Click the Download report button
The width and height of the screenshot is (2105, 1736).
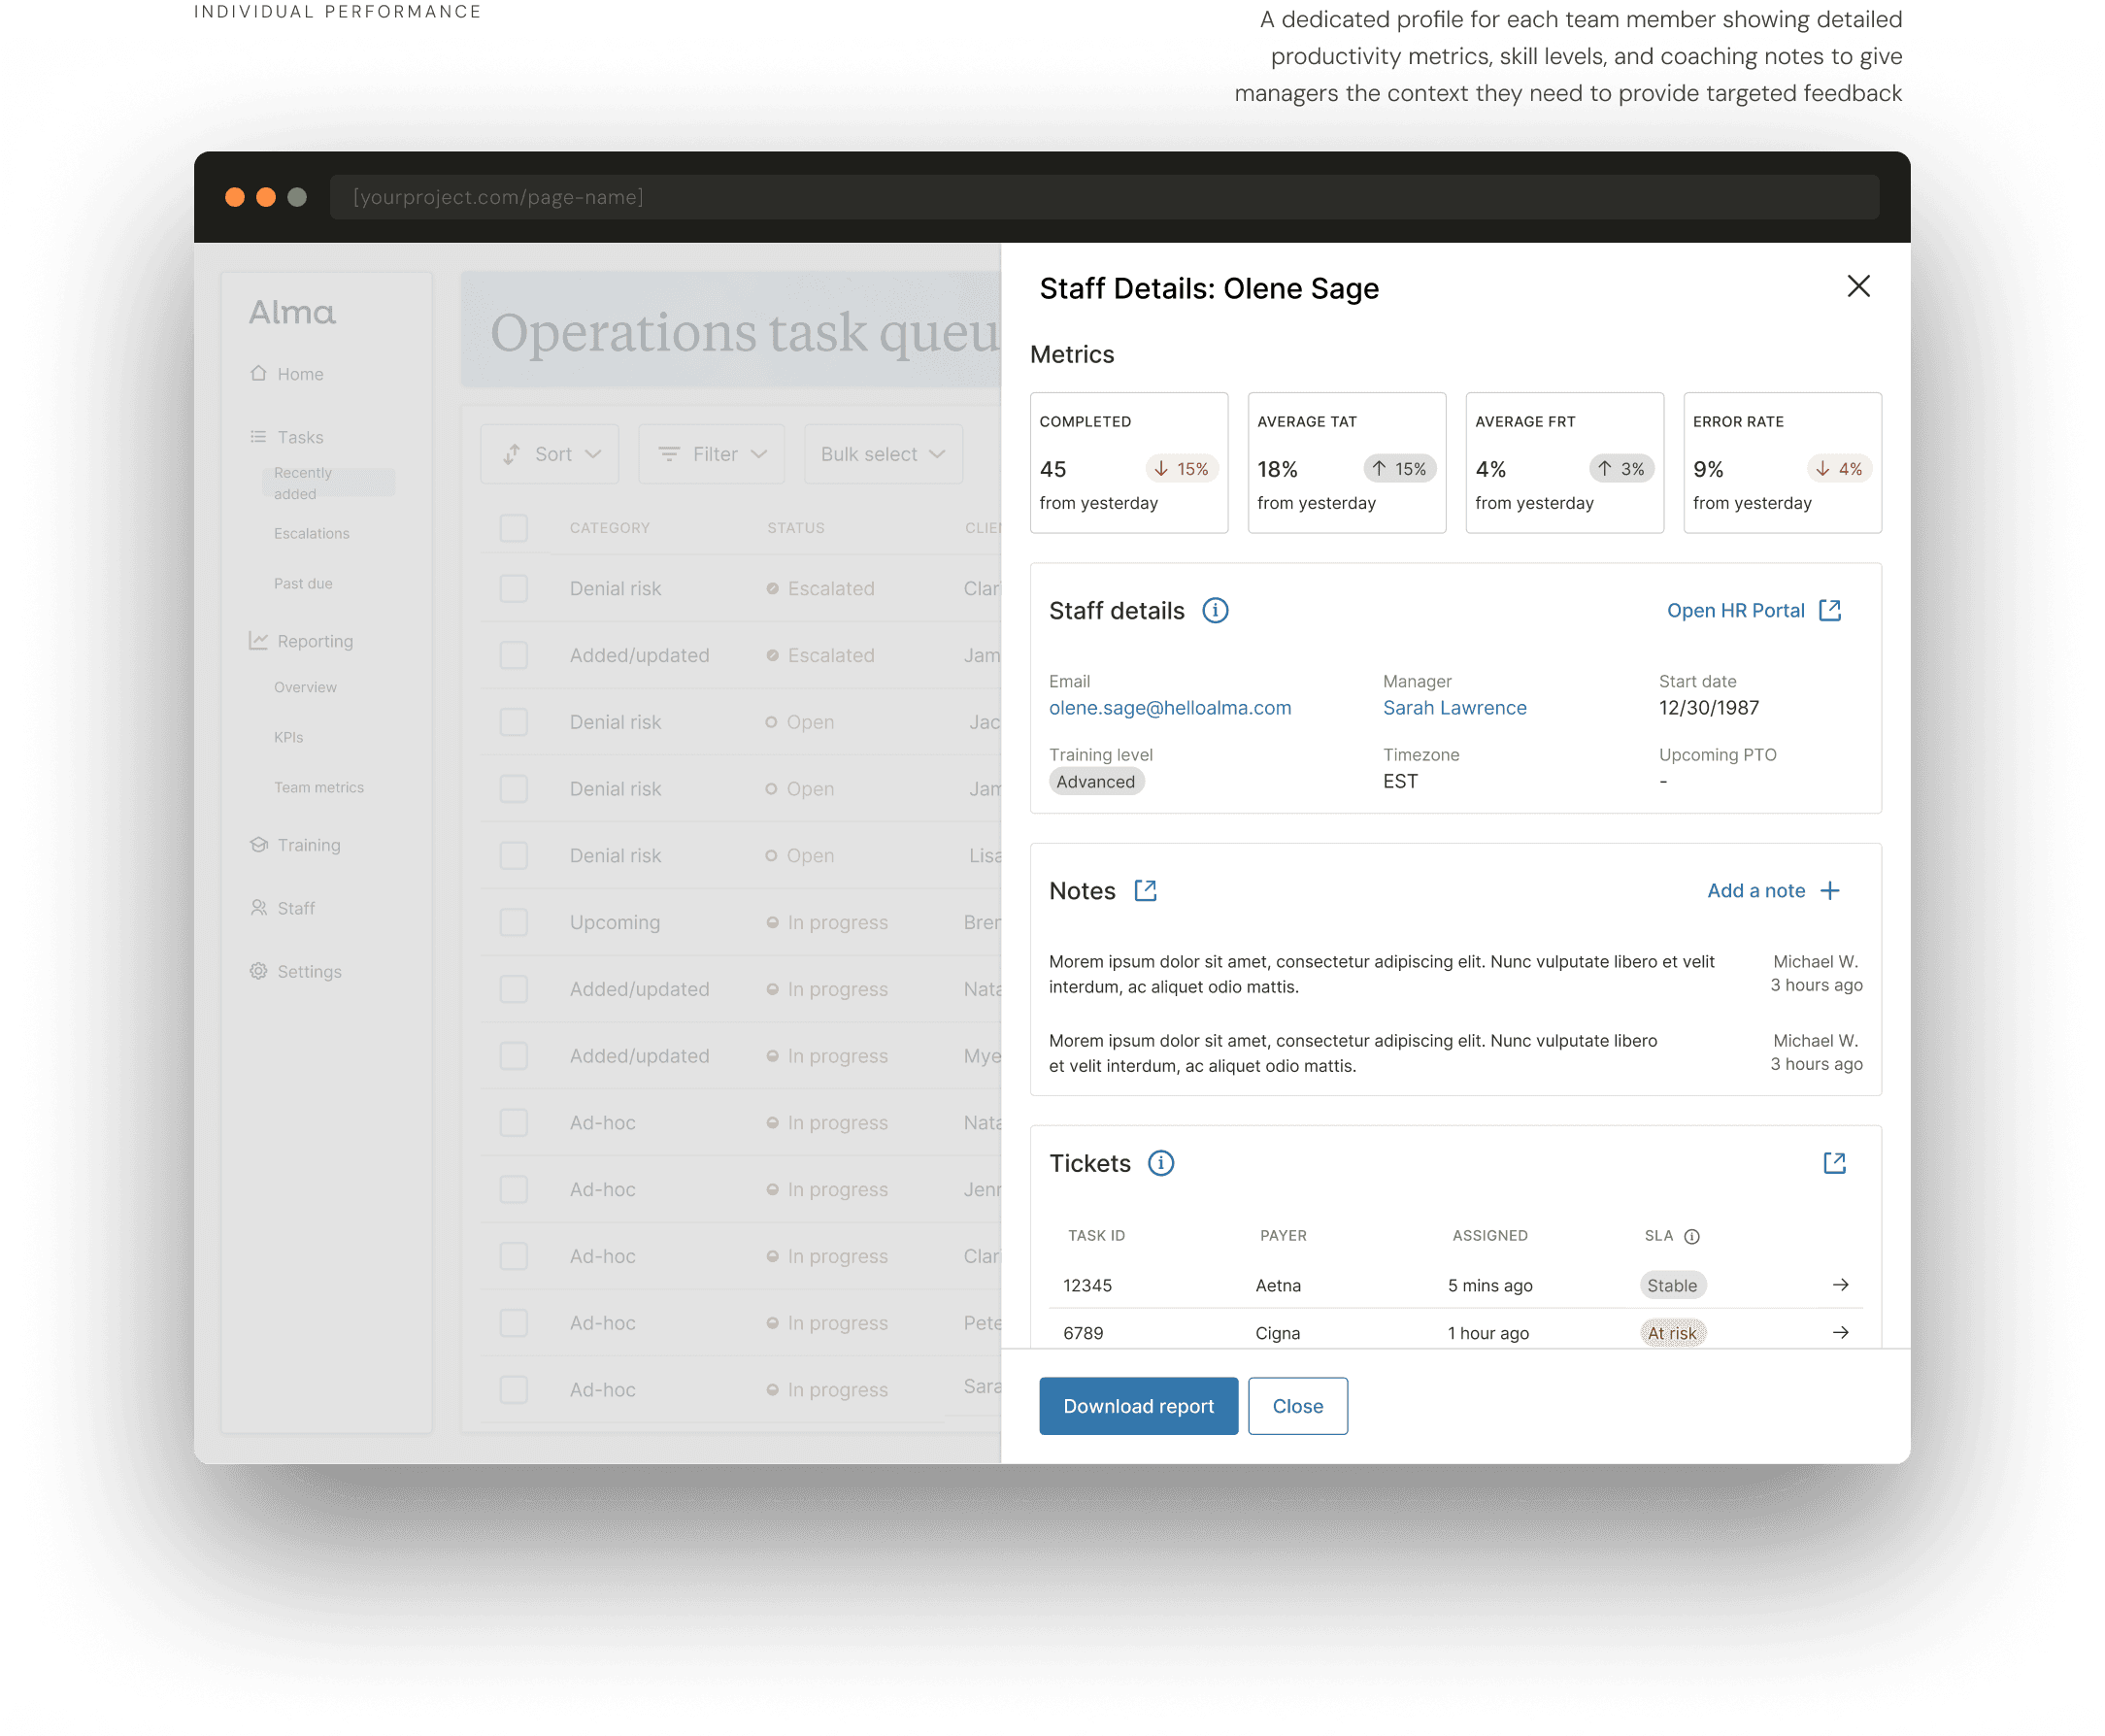1137,1405
